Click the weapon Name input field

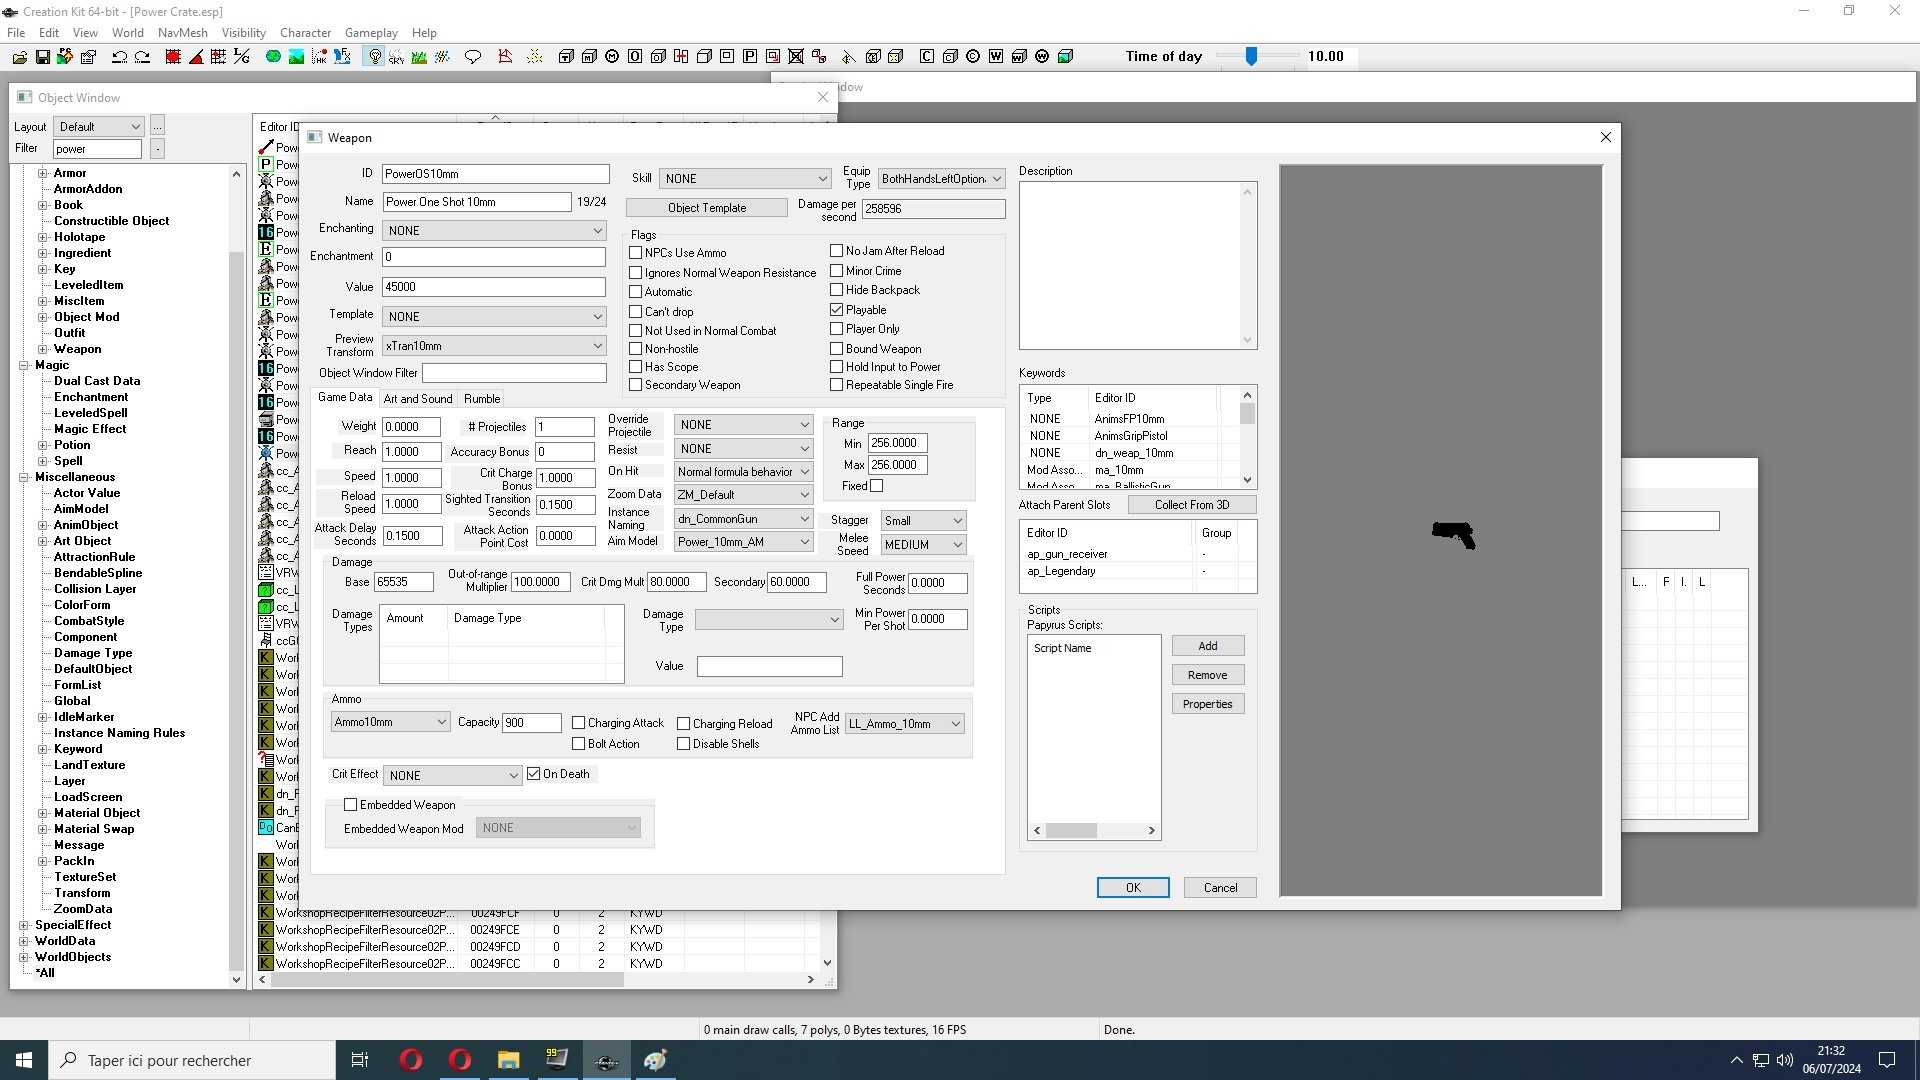click(477, 202)
